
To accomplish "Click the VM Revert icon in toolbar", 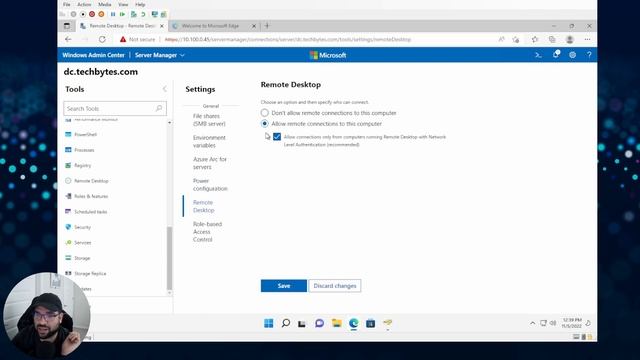I will 143,14.
